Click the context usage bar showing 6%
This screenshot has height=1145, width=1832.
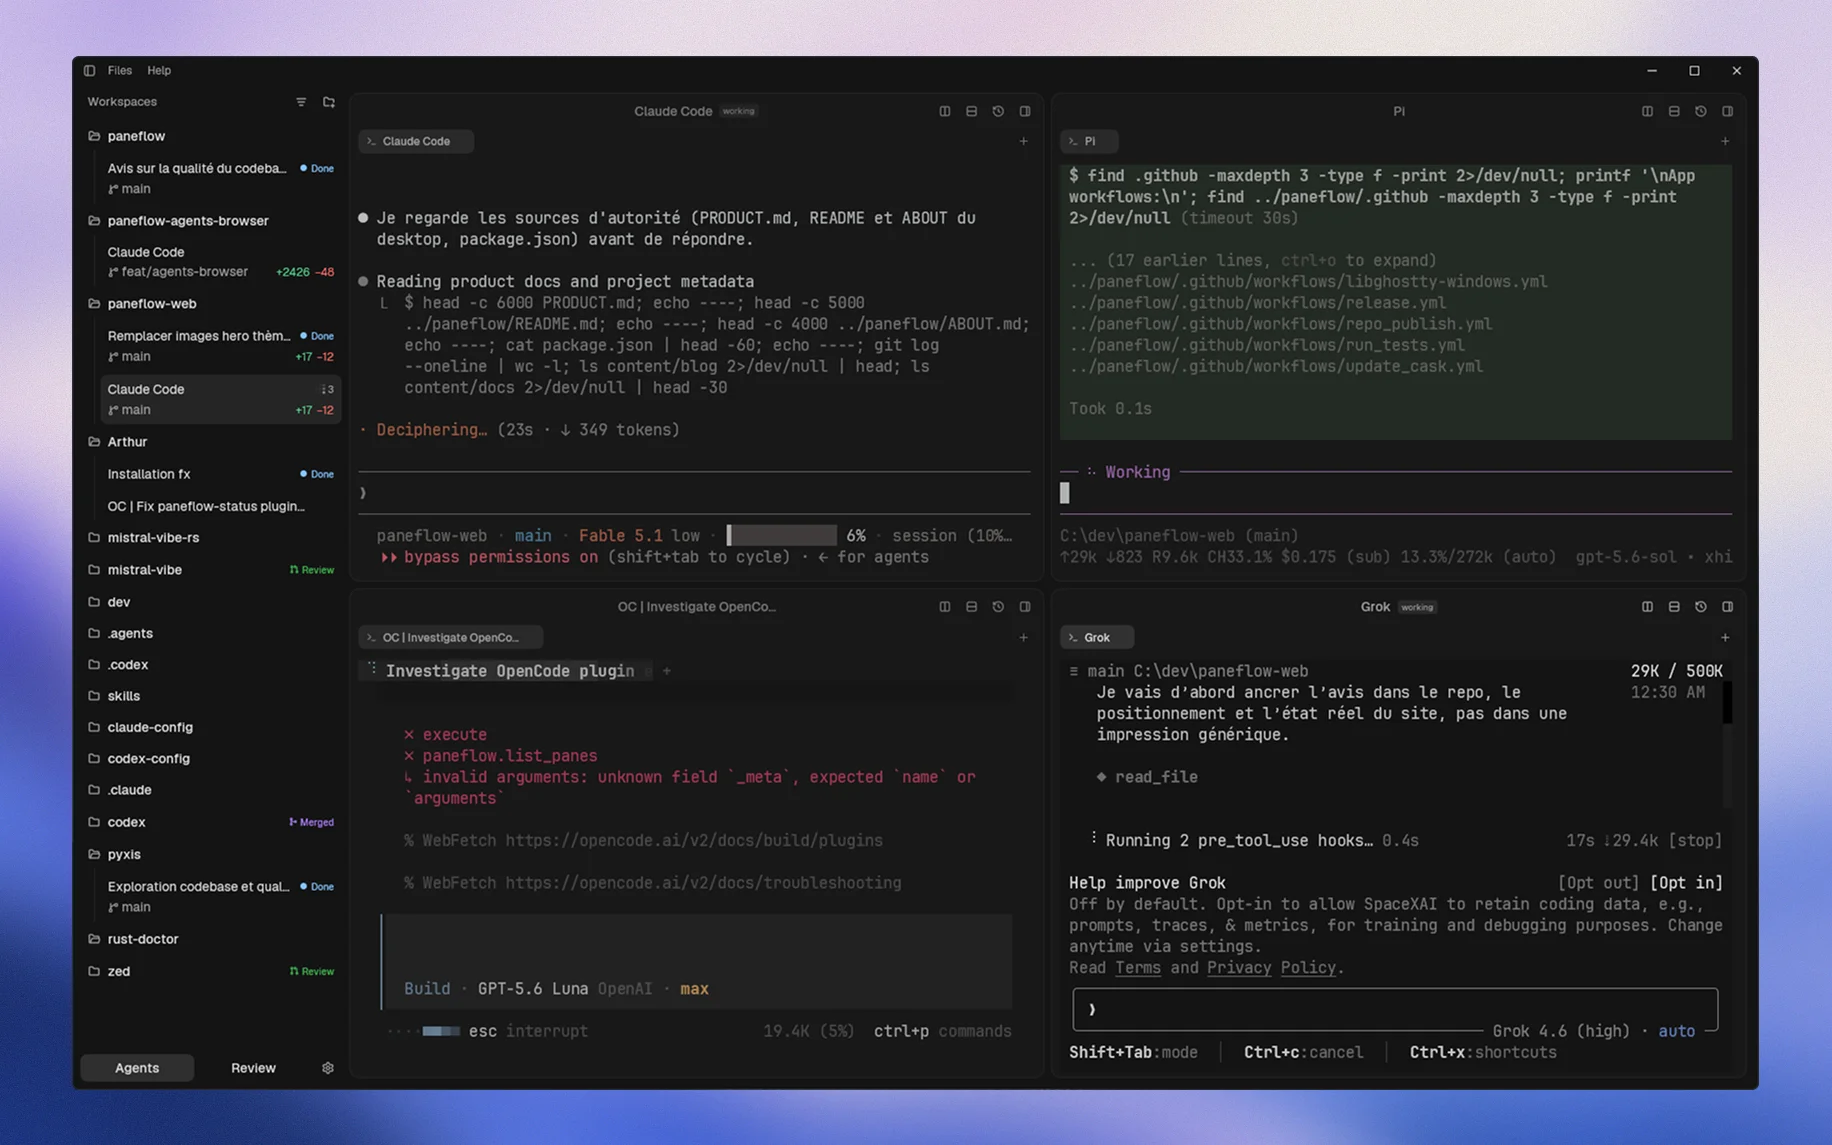click(781, 536)
